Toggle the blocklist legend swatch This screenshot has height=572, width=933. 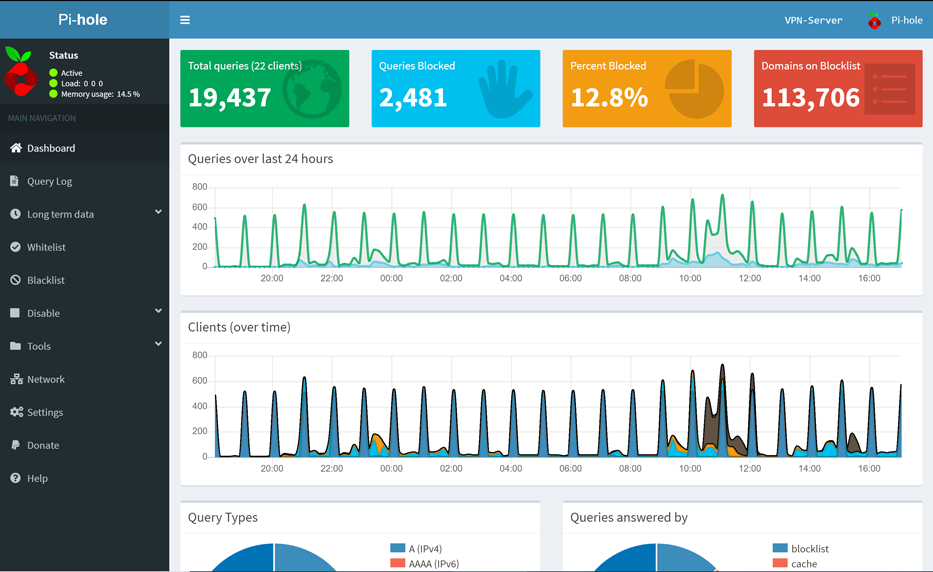(x=780, y=548)
